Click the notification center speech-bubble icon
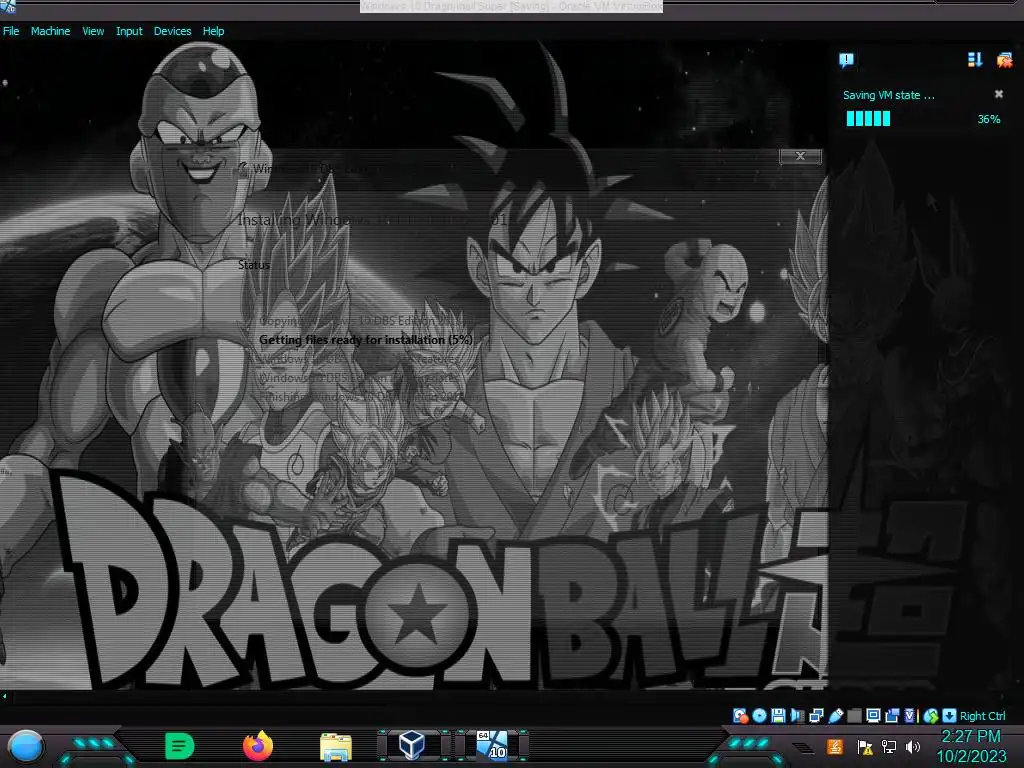Viewport: 1024px width, 768px height. (x=846, y=60)
